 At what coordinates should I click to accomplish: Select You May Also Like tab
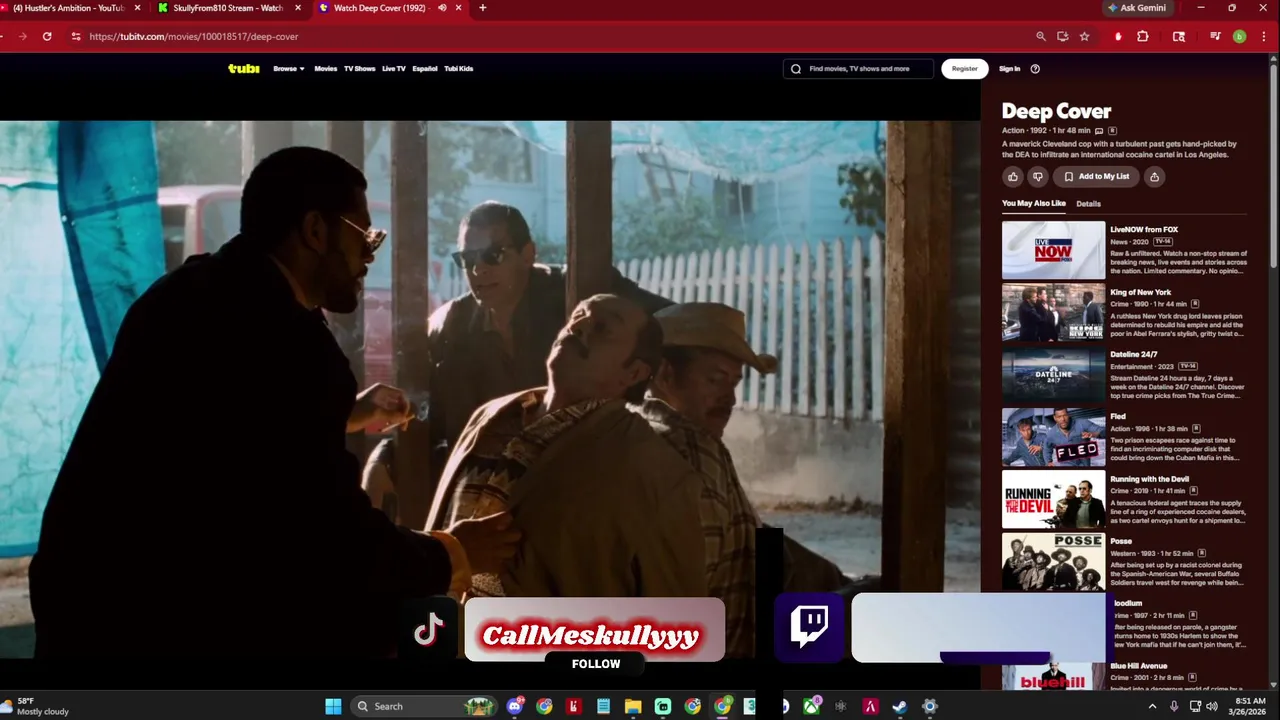1034,204
